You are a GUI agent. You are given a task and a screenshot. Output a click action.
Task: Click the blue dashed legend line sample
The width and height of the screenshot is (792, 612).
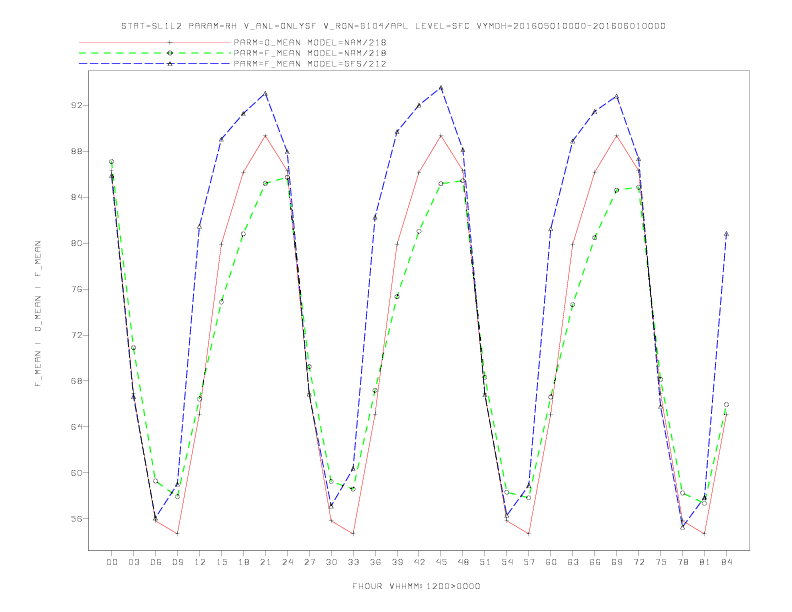coord(155,64)
